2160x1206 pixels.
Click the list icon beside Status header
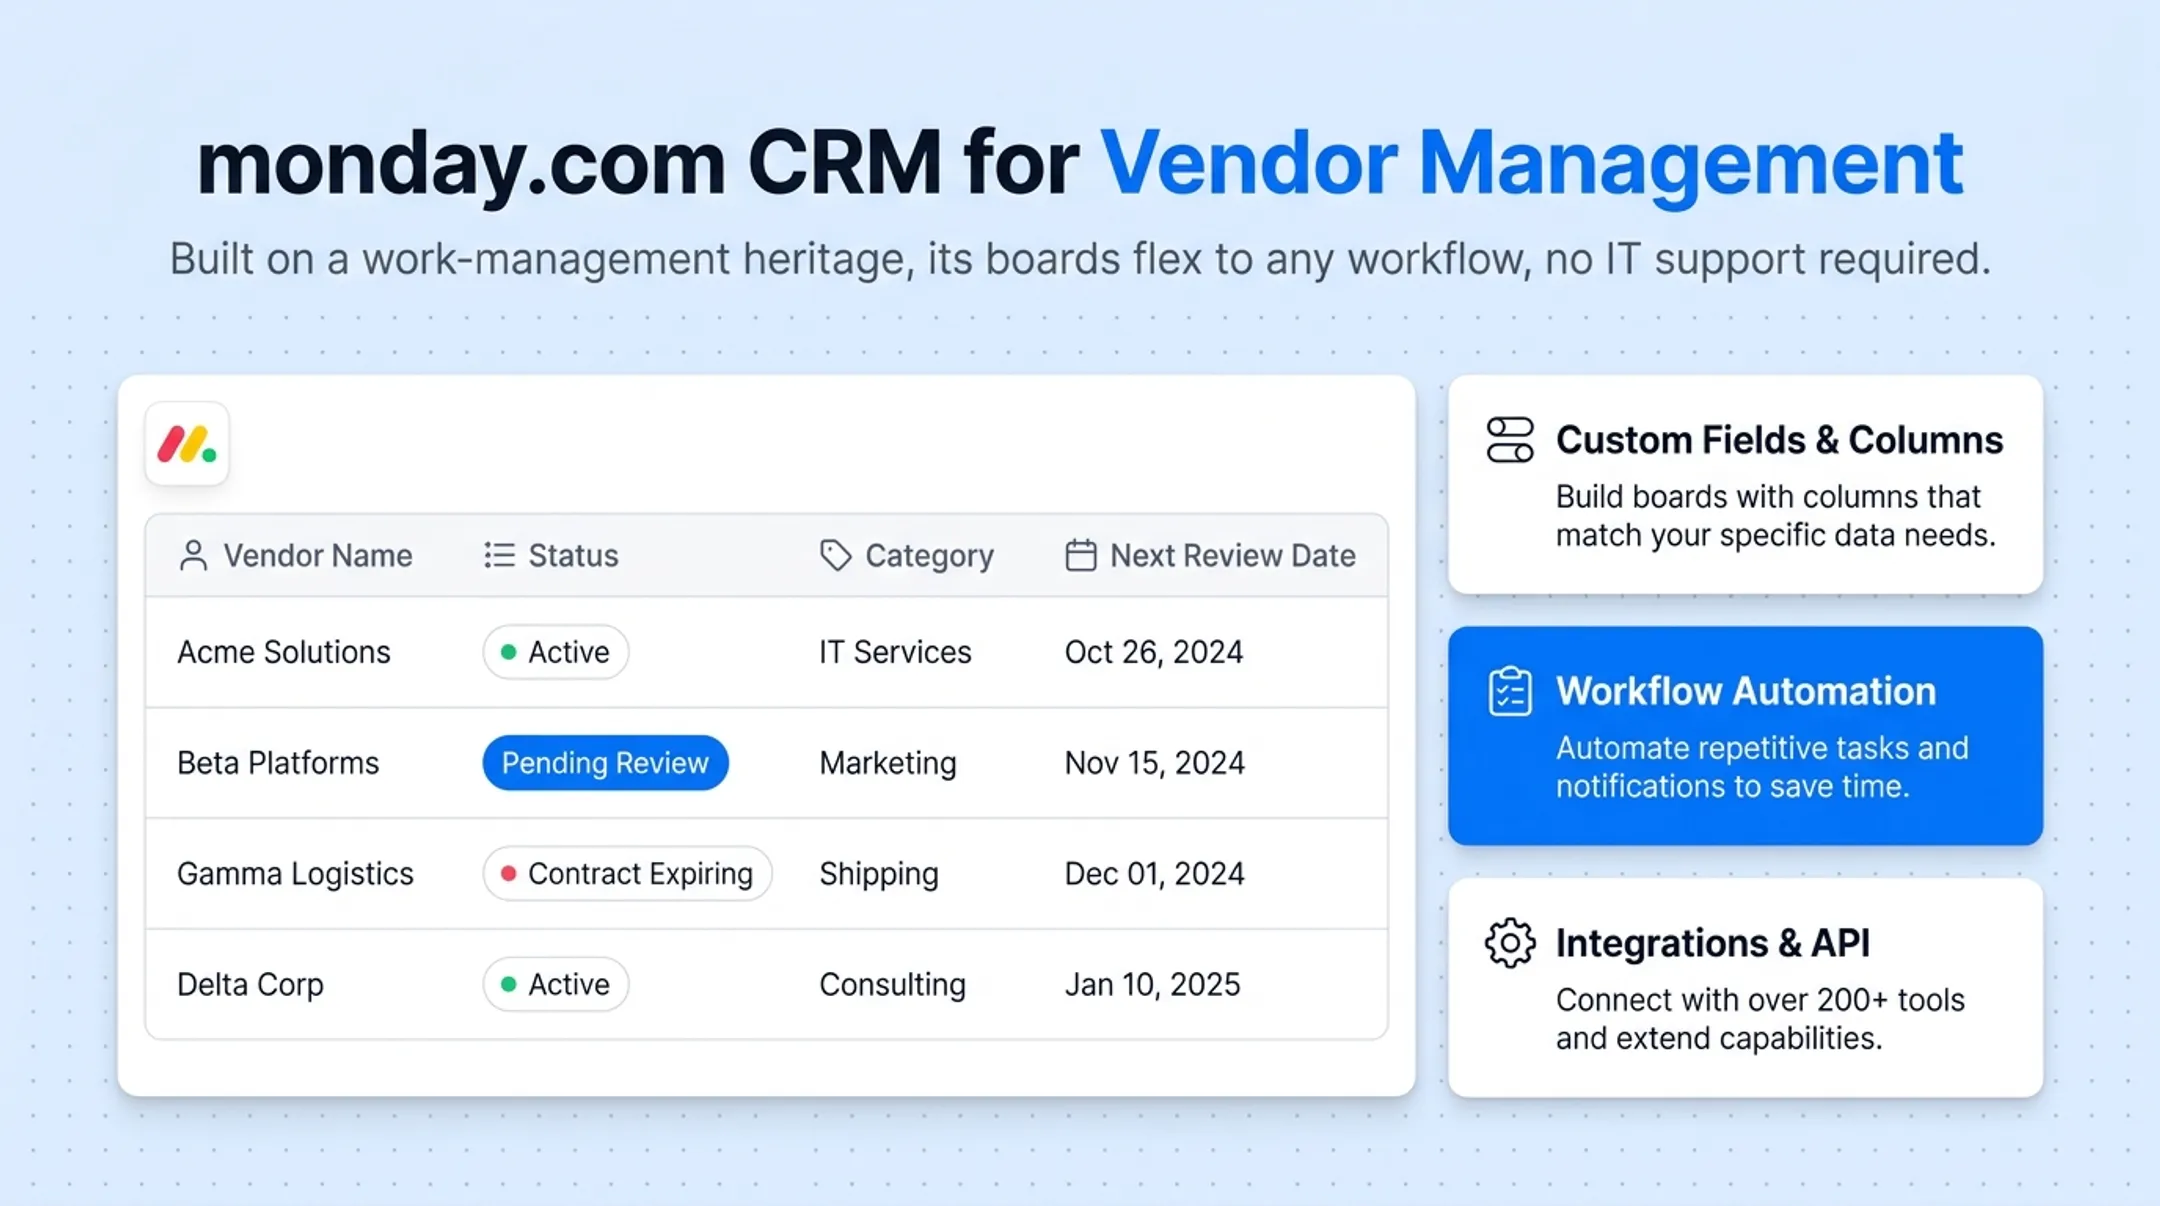[x=499, y=555]
